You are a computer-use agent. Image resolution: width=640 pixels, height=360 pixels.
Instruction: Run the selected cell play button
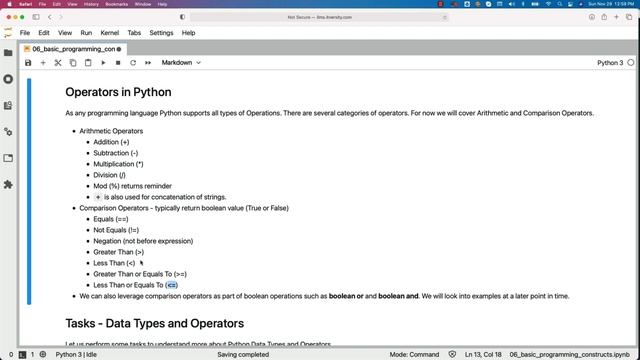pos(103,63)
